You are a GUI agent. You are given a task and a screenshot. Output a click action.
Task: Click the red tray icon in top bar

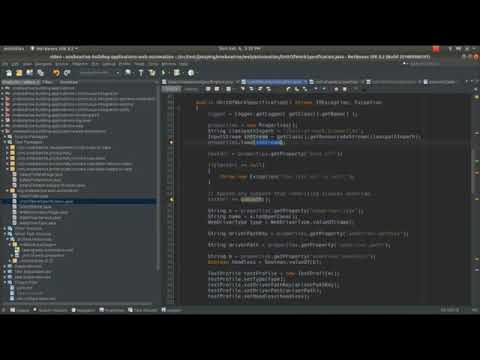[x=436, y=49]
